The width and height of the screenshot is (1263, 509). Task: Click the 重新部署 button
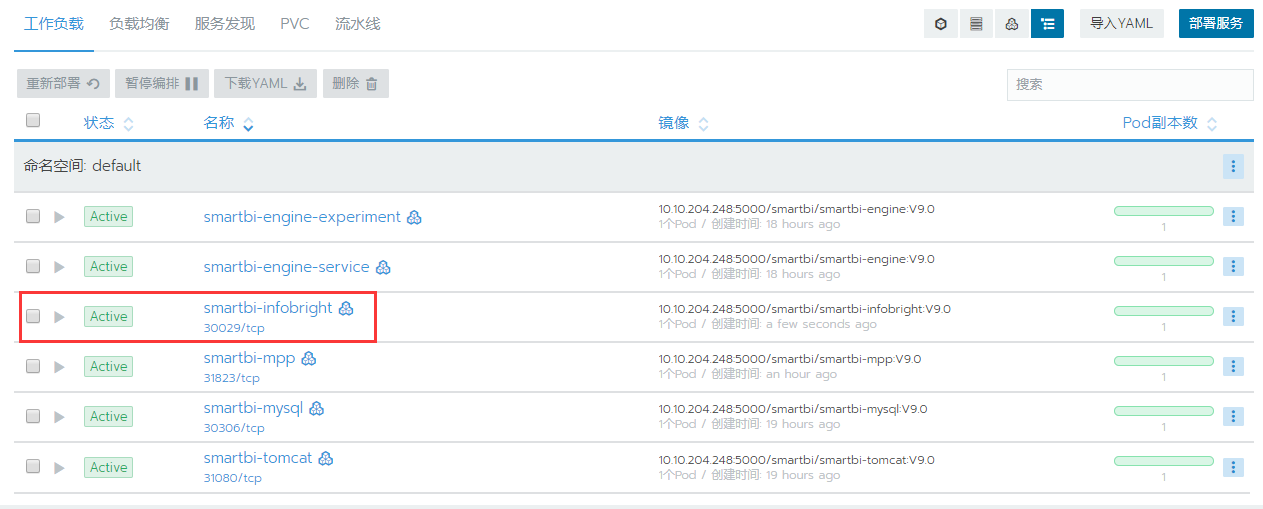click(x=63, y=84)
